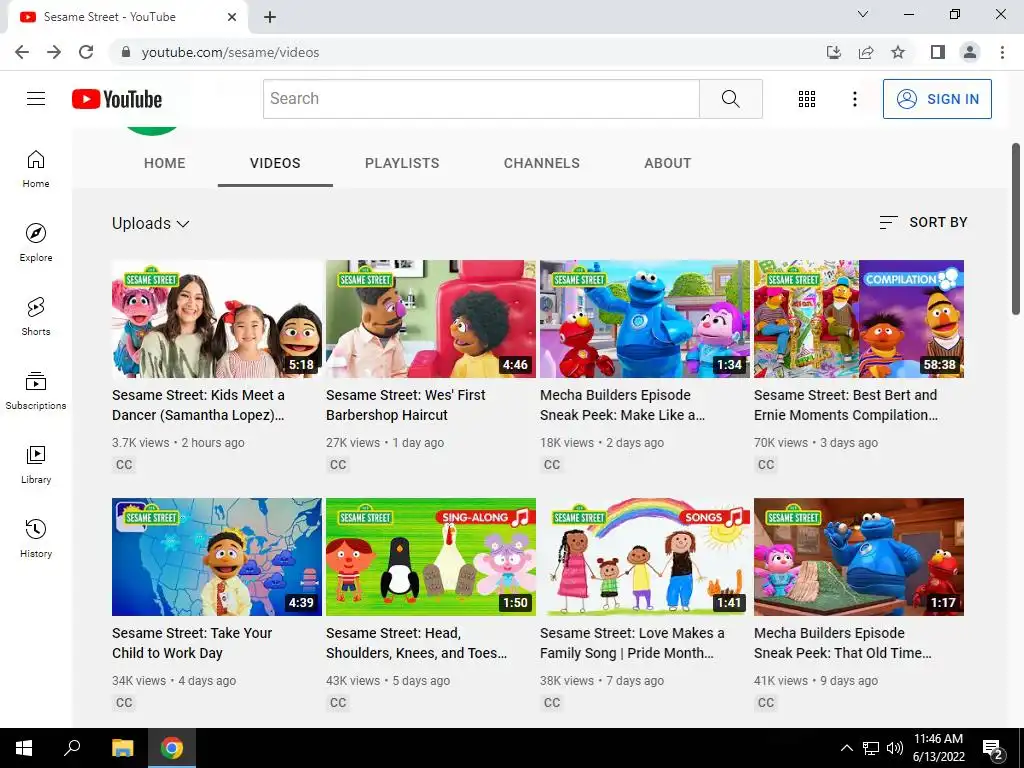Click title 'Sneak Peek: That Old Time...'
The height and width of the screenshot is (768, 1024).
coord(842,643)
